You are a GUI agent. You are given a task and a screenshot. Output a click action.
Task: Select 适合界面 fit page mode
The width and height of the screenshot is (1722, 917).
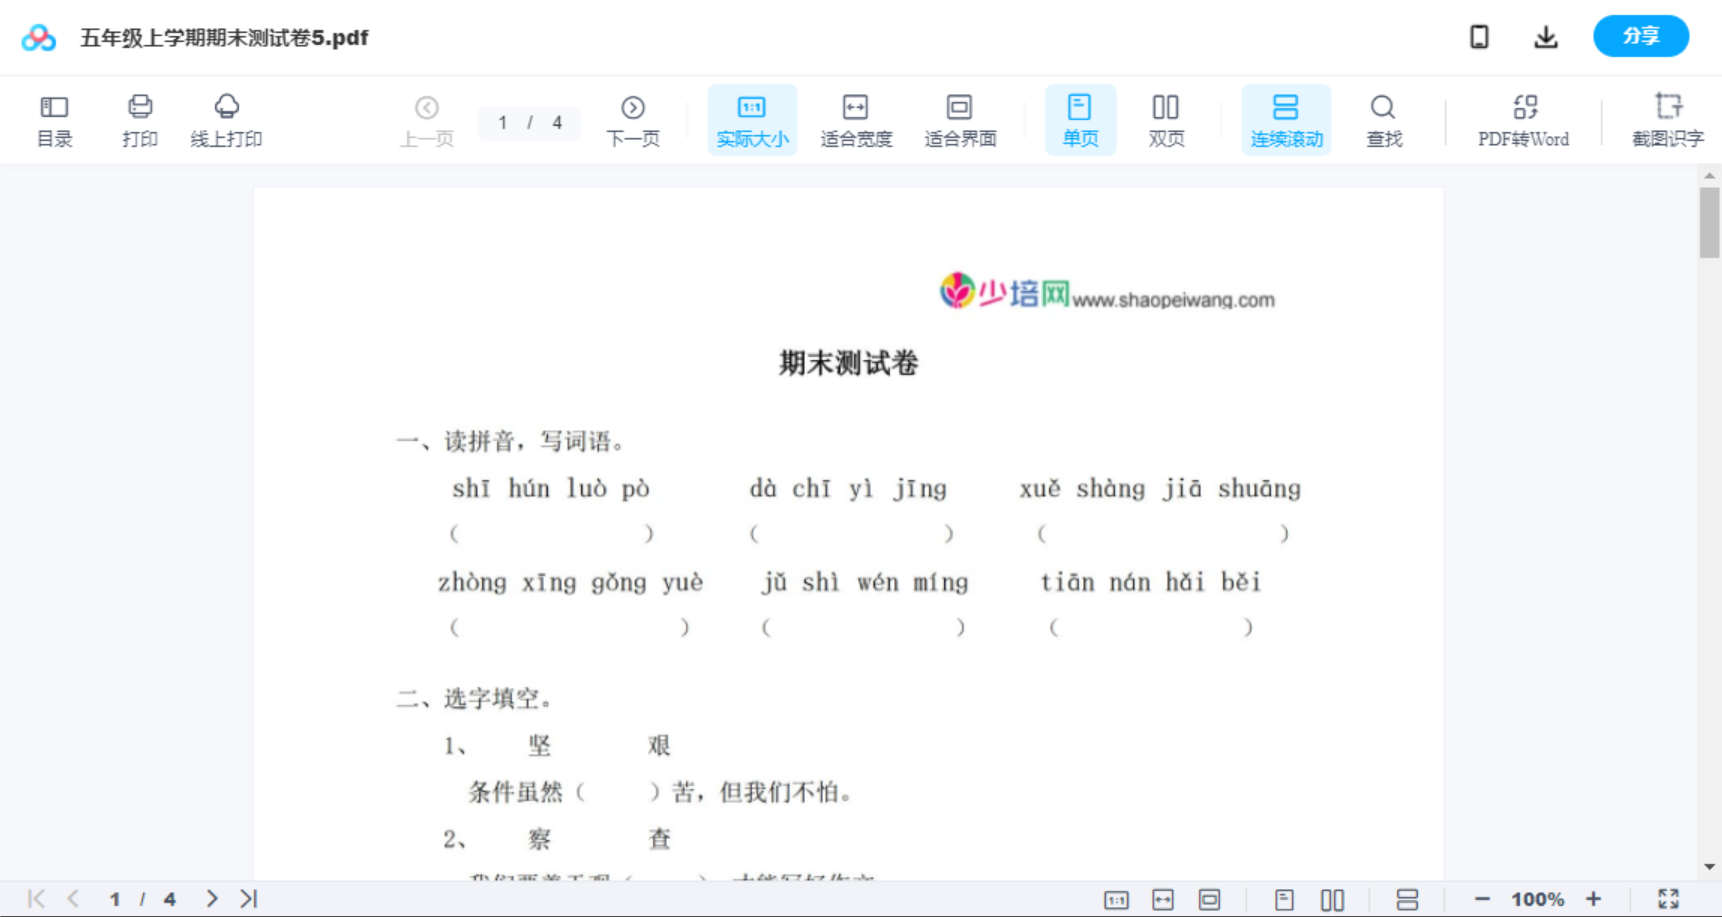[x=961, y=119]
